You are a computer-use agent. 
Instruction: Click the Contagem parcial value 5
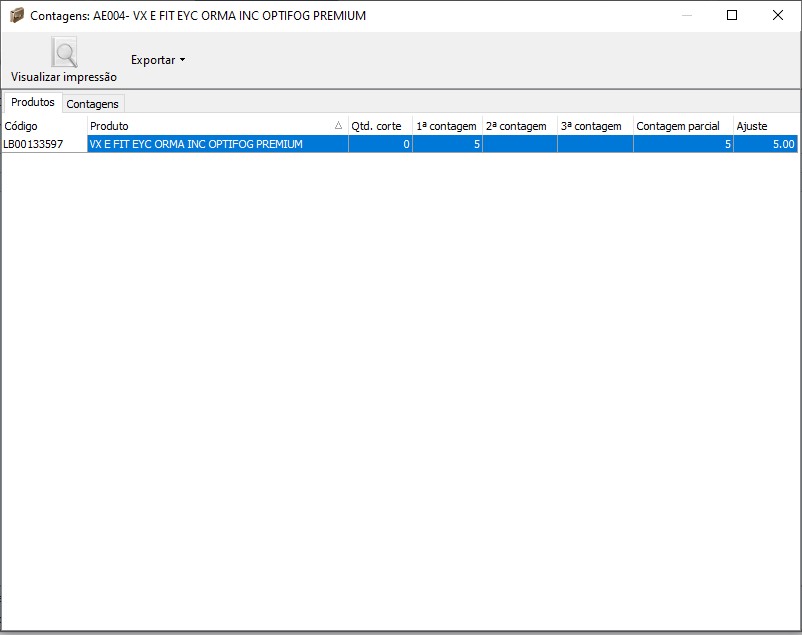(x=683, y=144)
